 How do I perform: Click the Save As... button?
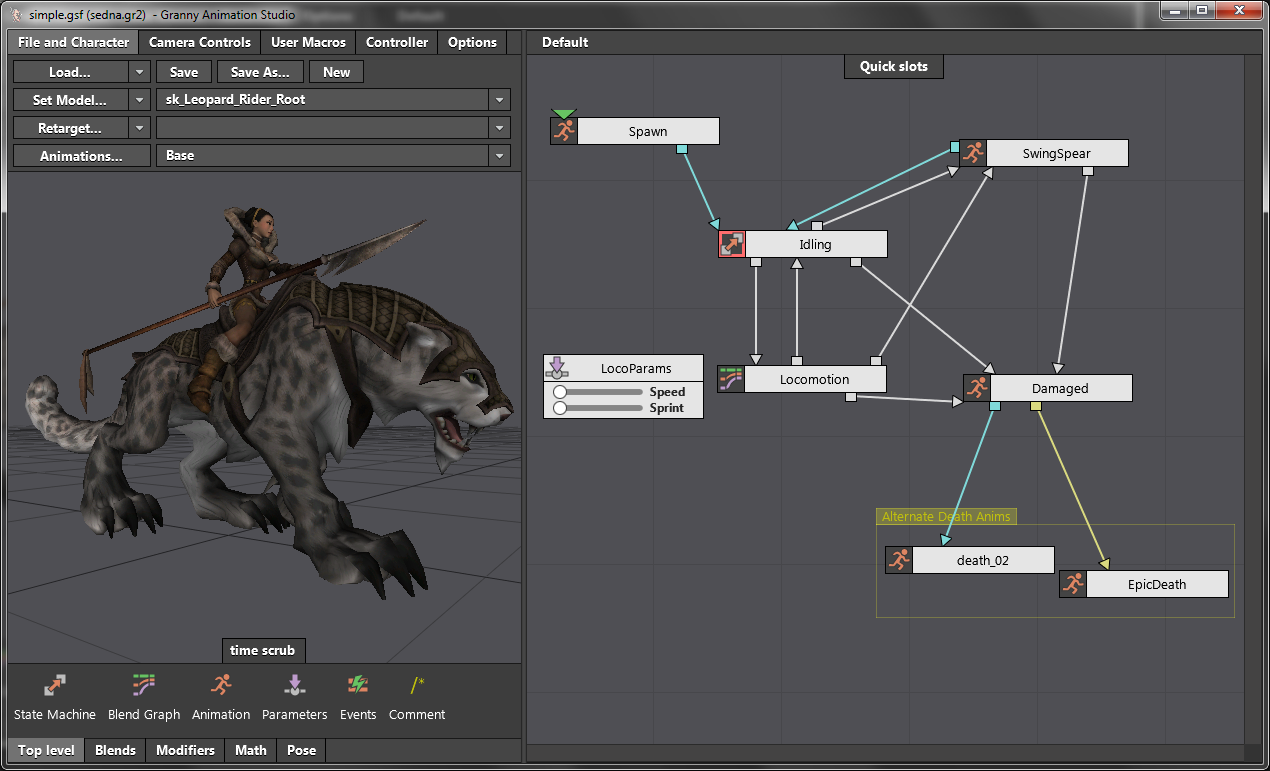[x=260, y=72]
